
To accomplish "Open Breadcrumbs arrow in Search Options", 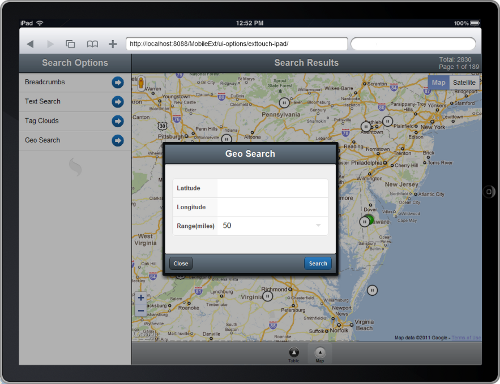I will coord(118,82).
